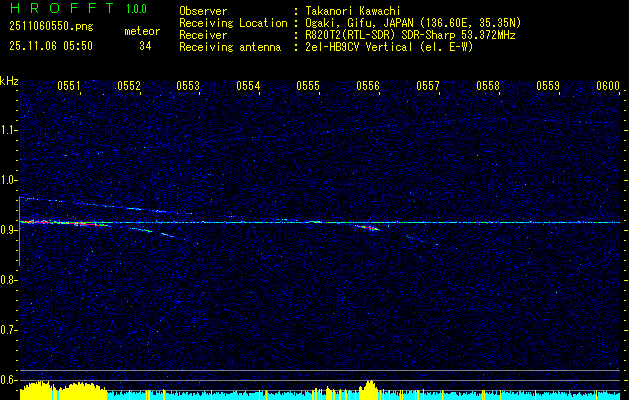Click the receiver frequency text 53.372MHz
The width and height of the screenshot is (629, 400).
486,35
